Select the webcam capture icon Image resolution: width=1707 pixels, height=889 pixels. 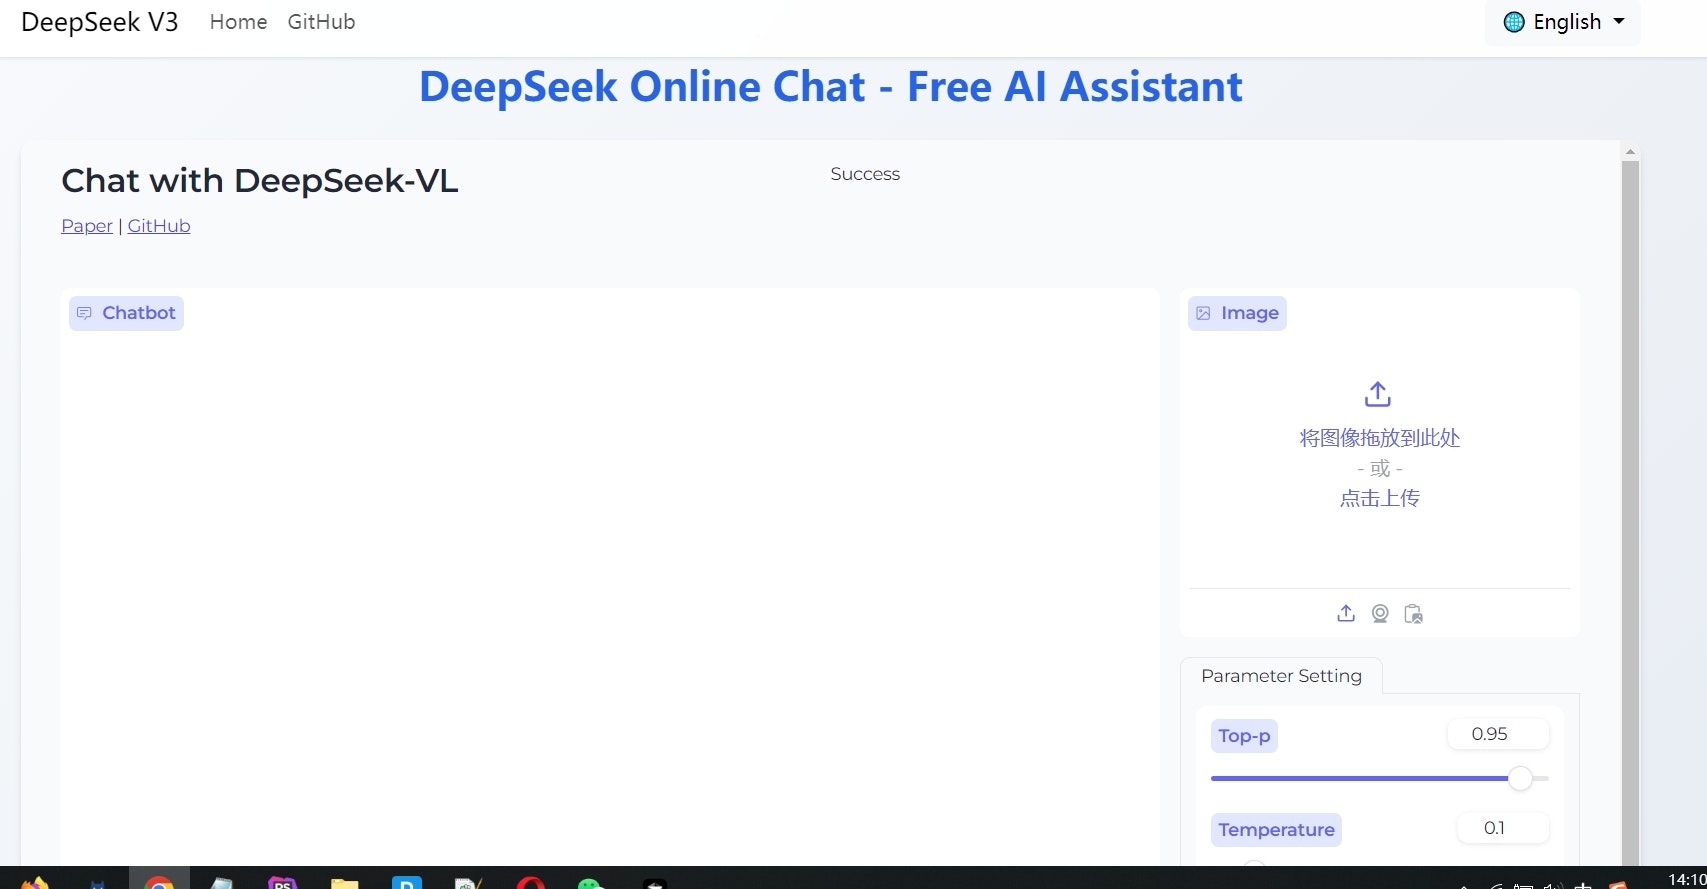(1380, 613)
